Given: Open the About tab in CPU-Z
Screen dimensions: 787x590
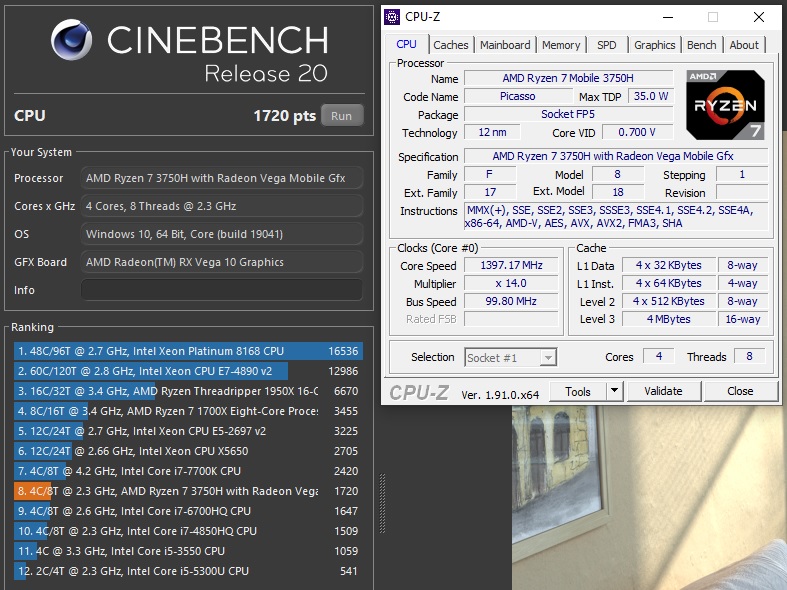Looking at the screenshot, I should click(744, 45).
